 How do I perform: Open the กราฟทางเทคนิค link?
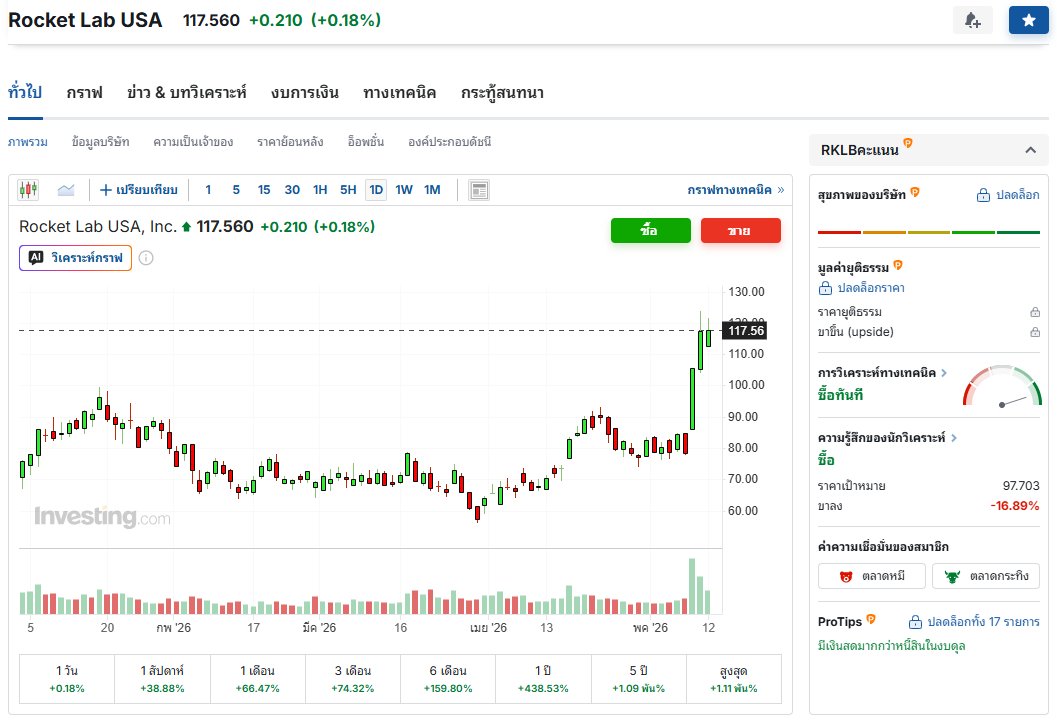735,190
